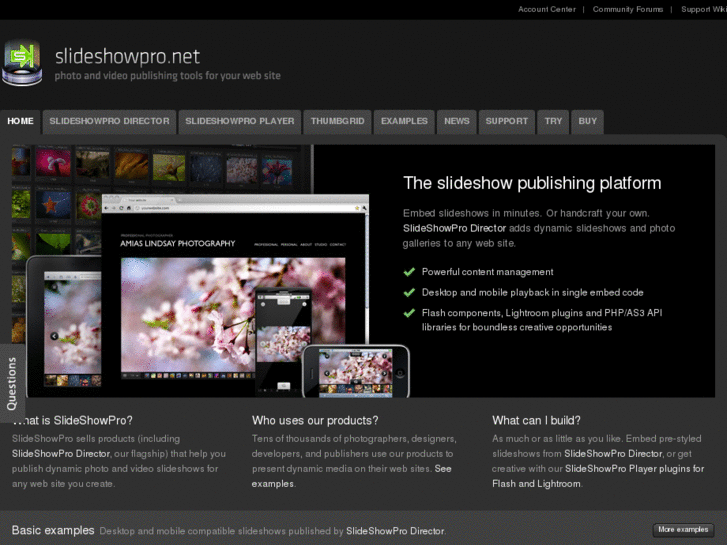Click the 'Powerful content management' text
The height and width of the screenshot is (545, 727).
tap(487, 272)
